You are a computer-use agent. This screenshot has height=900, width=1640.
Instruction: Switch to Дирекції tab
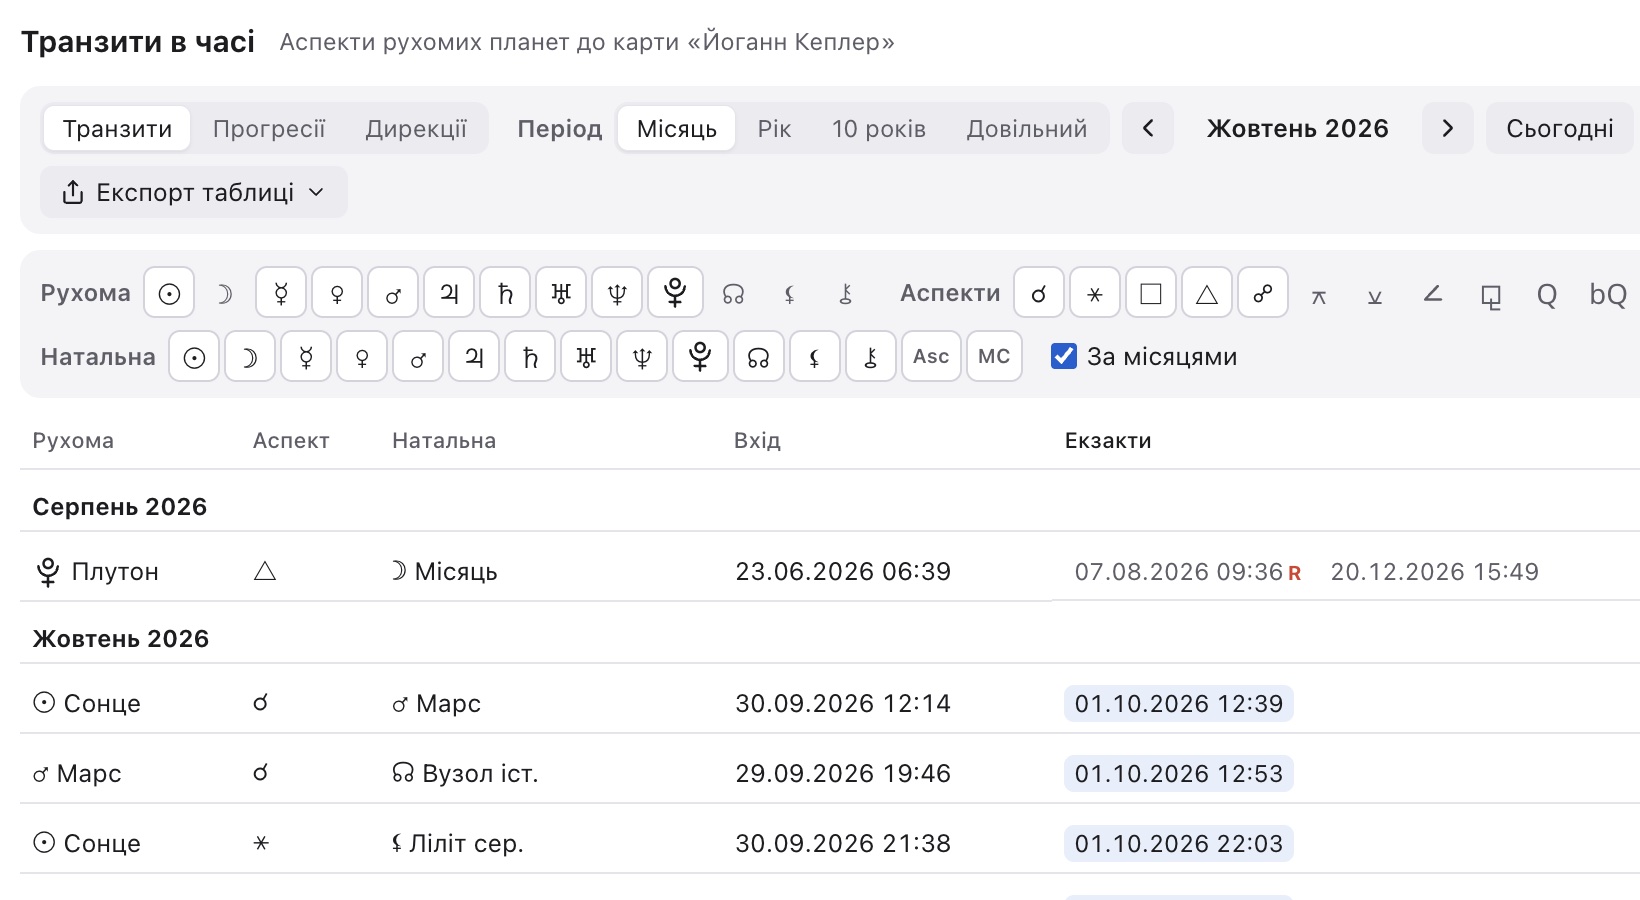[x=416, y=129]
